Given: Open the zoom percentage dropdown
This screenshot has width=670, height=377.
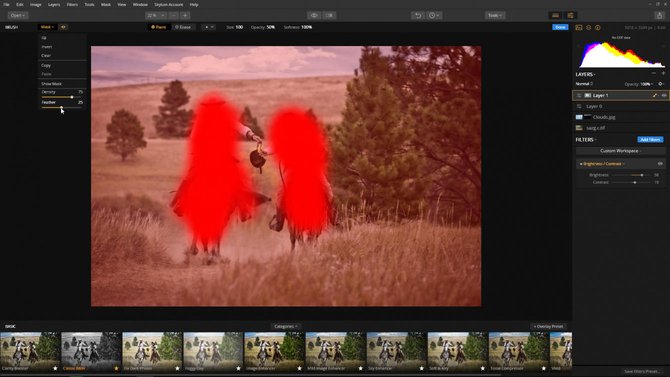Looking at the screenshot, I should (156, 15).
